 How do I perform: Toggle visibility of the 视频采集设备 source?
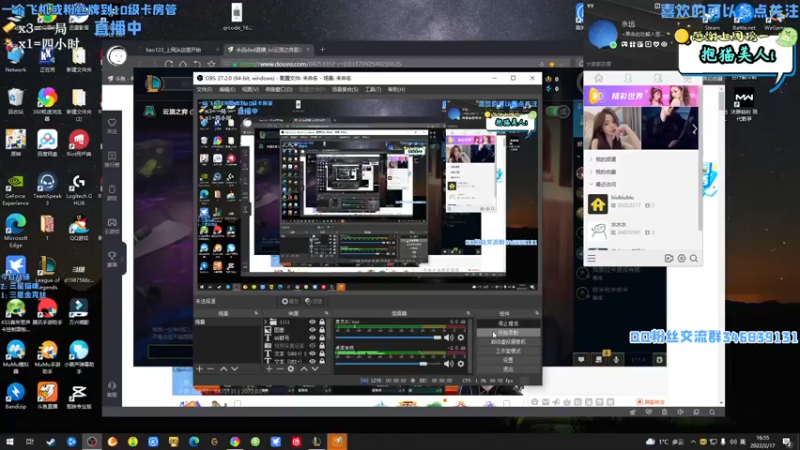312,345
